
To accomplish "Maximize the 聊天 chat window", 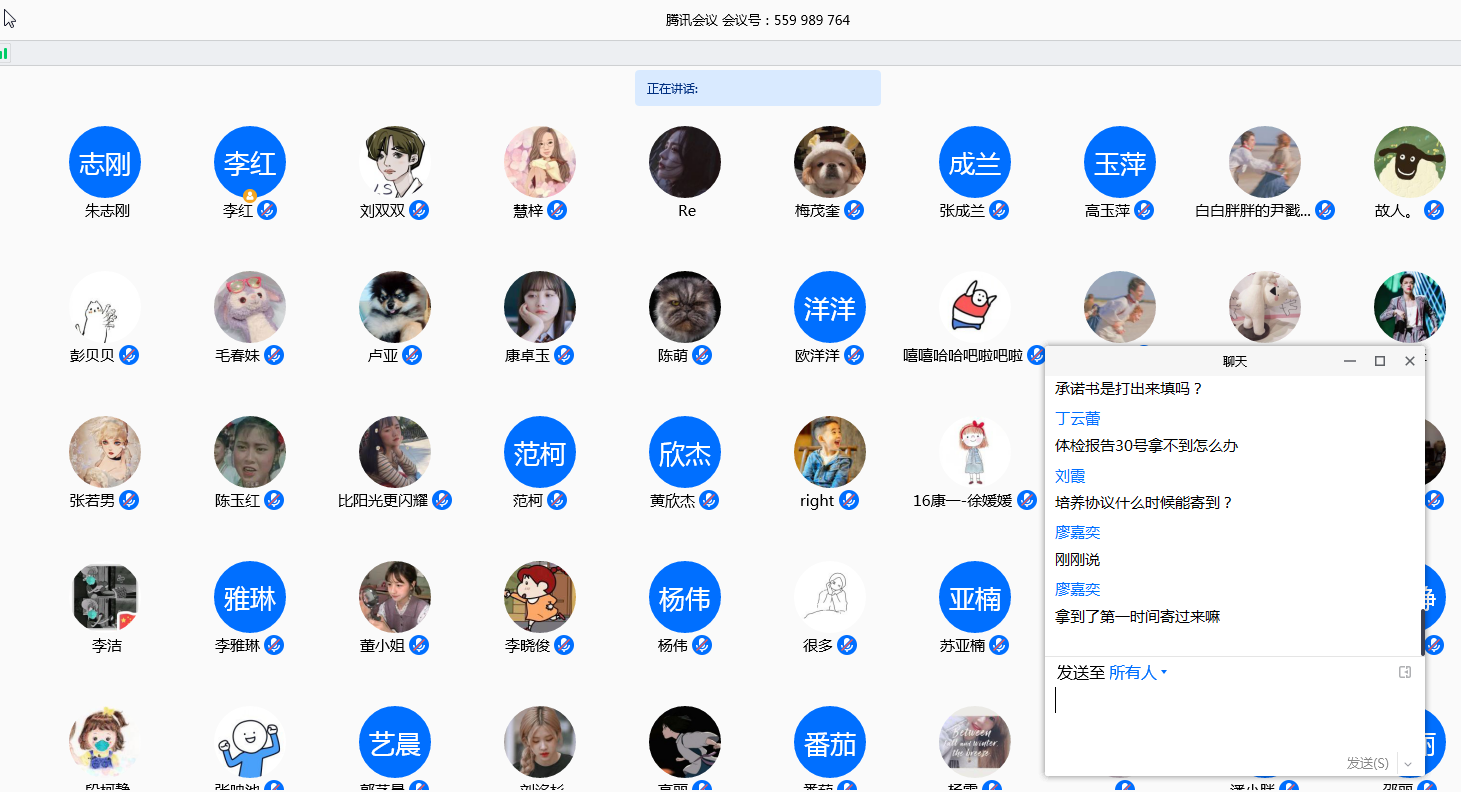I will tap(1380, 361).
